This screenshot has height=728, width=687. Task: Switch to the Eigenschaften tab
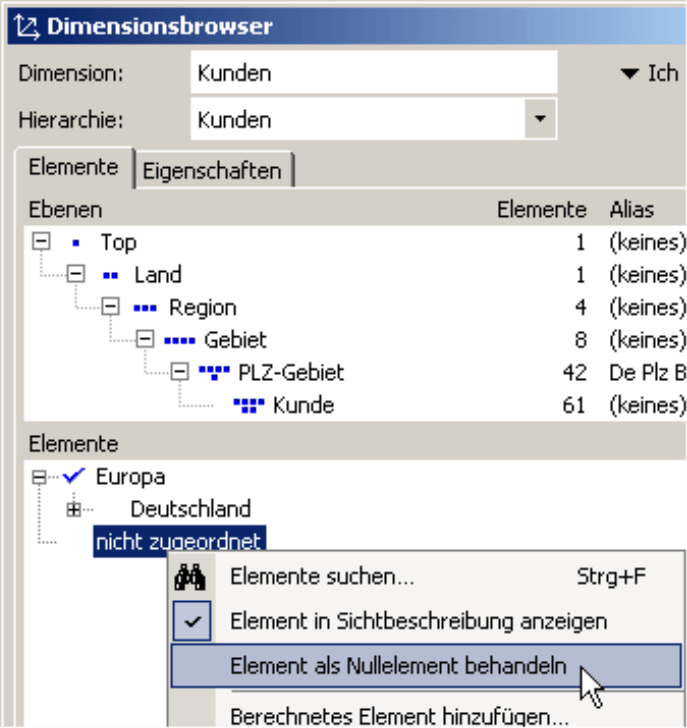pos(212,170)
